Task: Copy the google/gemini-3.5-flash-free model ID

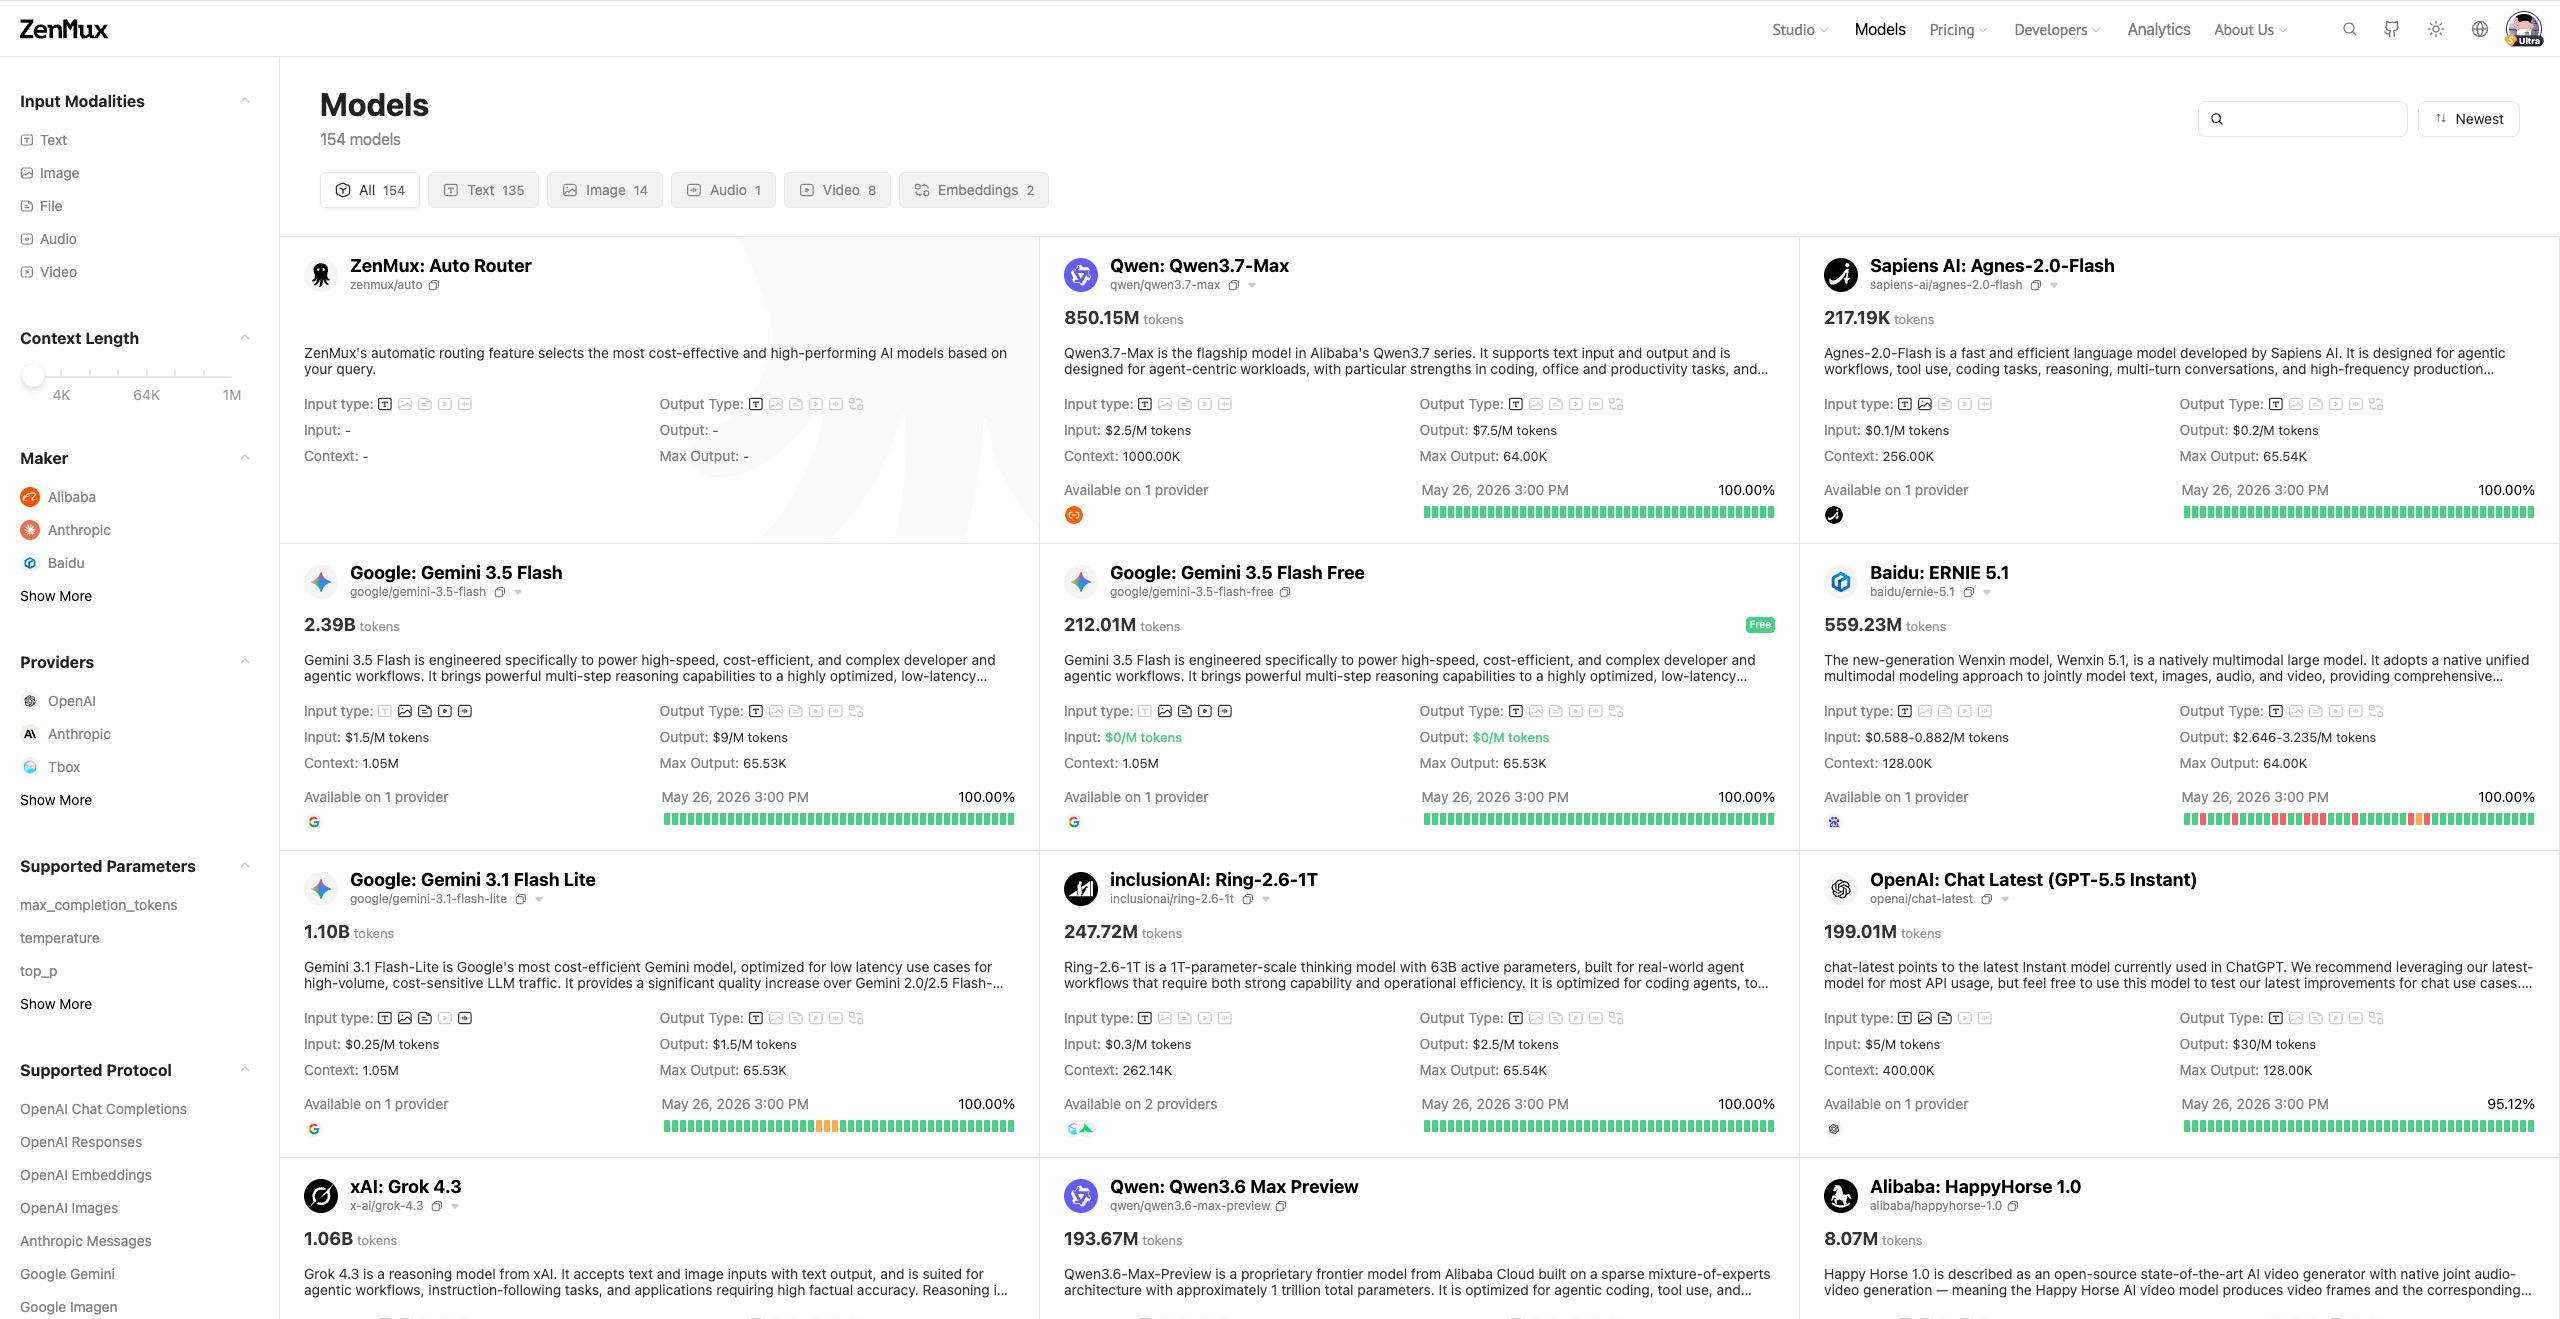Action: point(1285,592)
